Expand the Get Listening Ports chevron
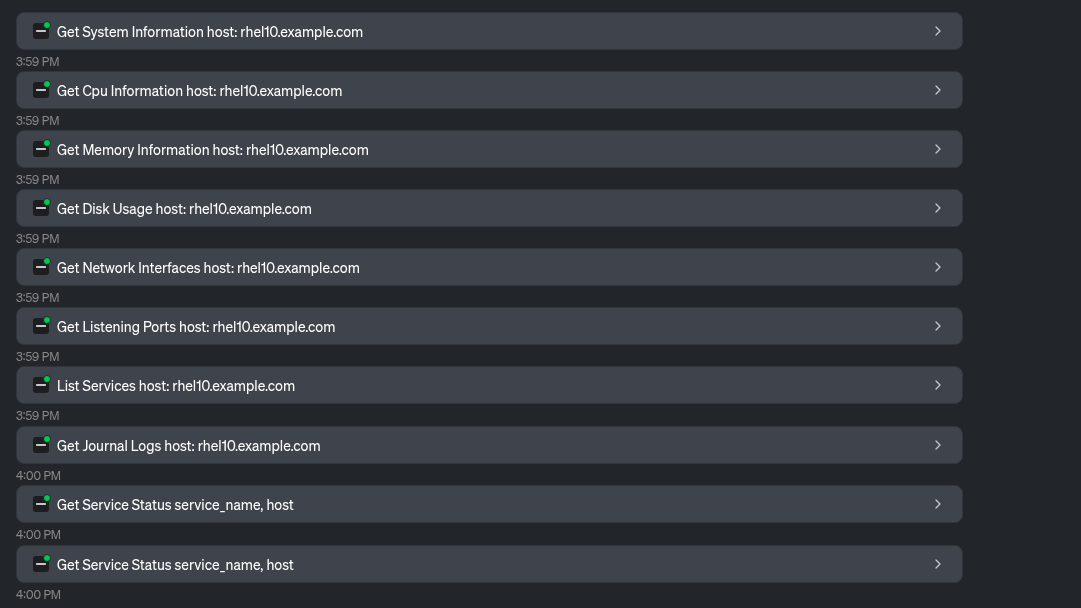 pos(938,327)
